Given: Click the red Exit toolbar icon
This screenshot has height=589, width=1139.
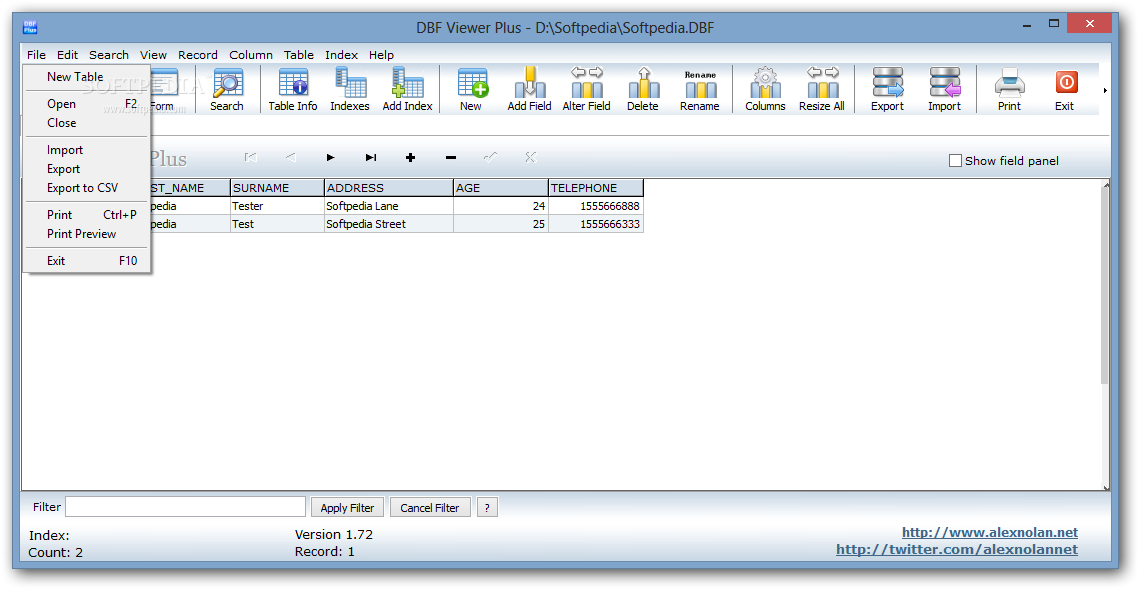Looking at the screenshot, I should click(1065, 89).
